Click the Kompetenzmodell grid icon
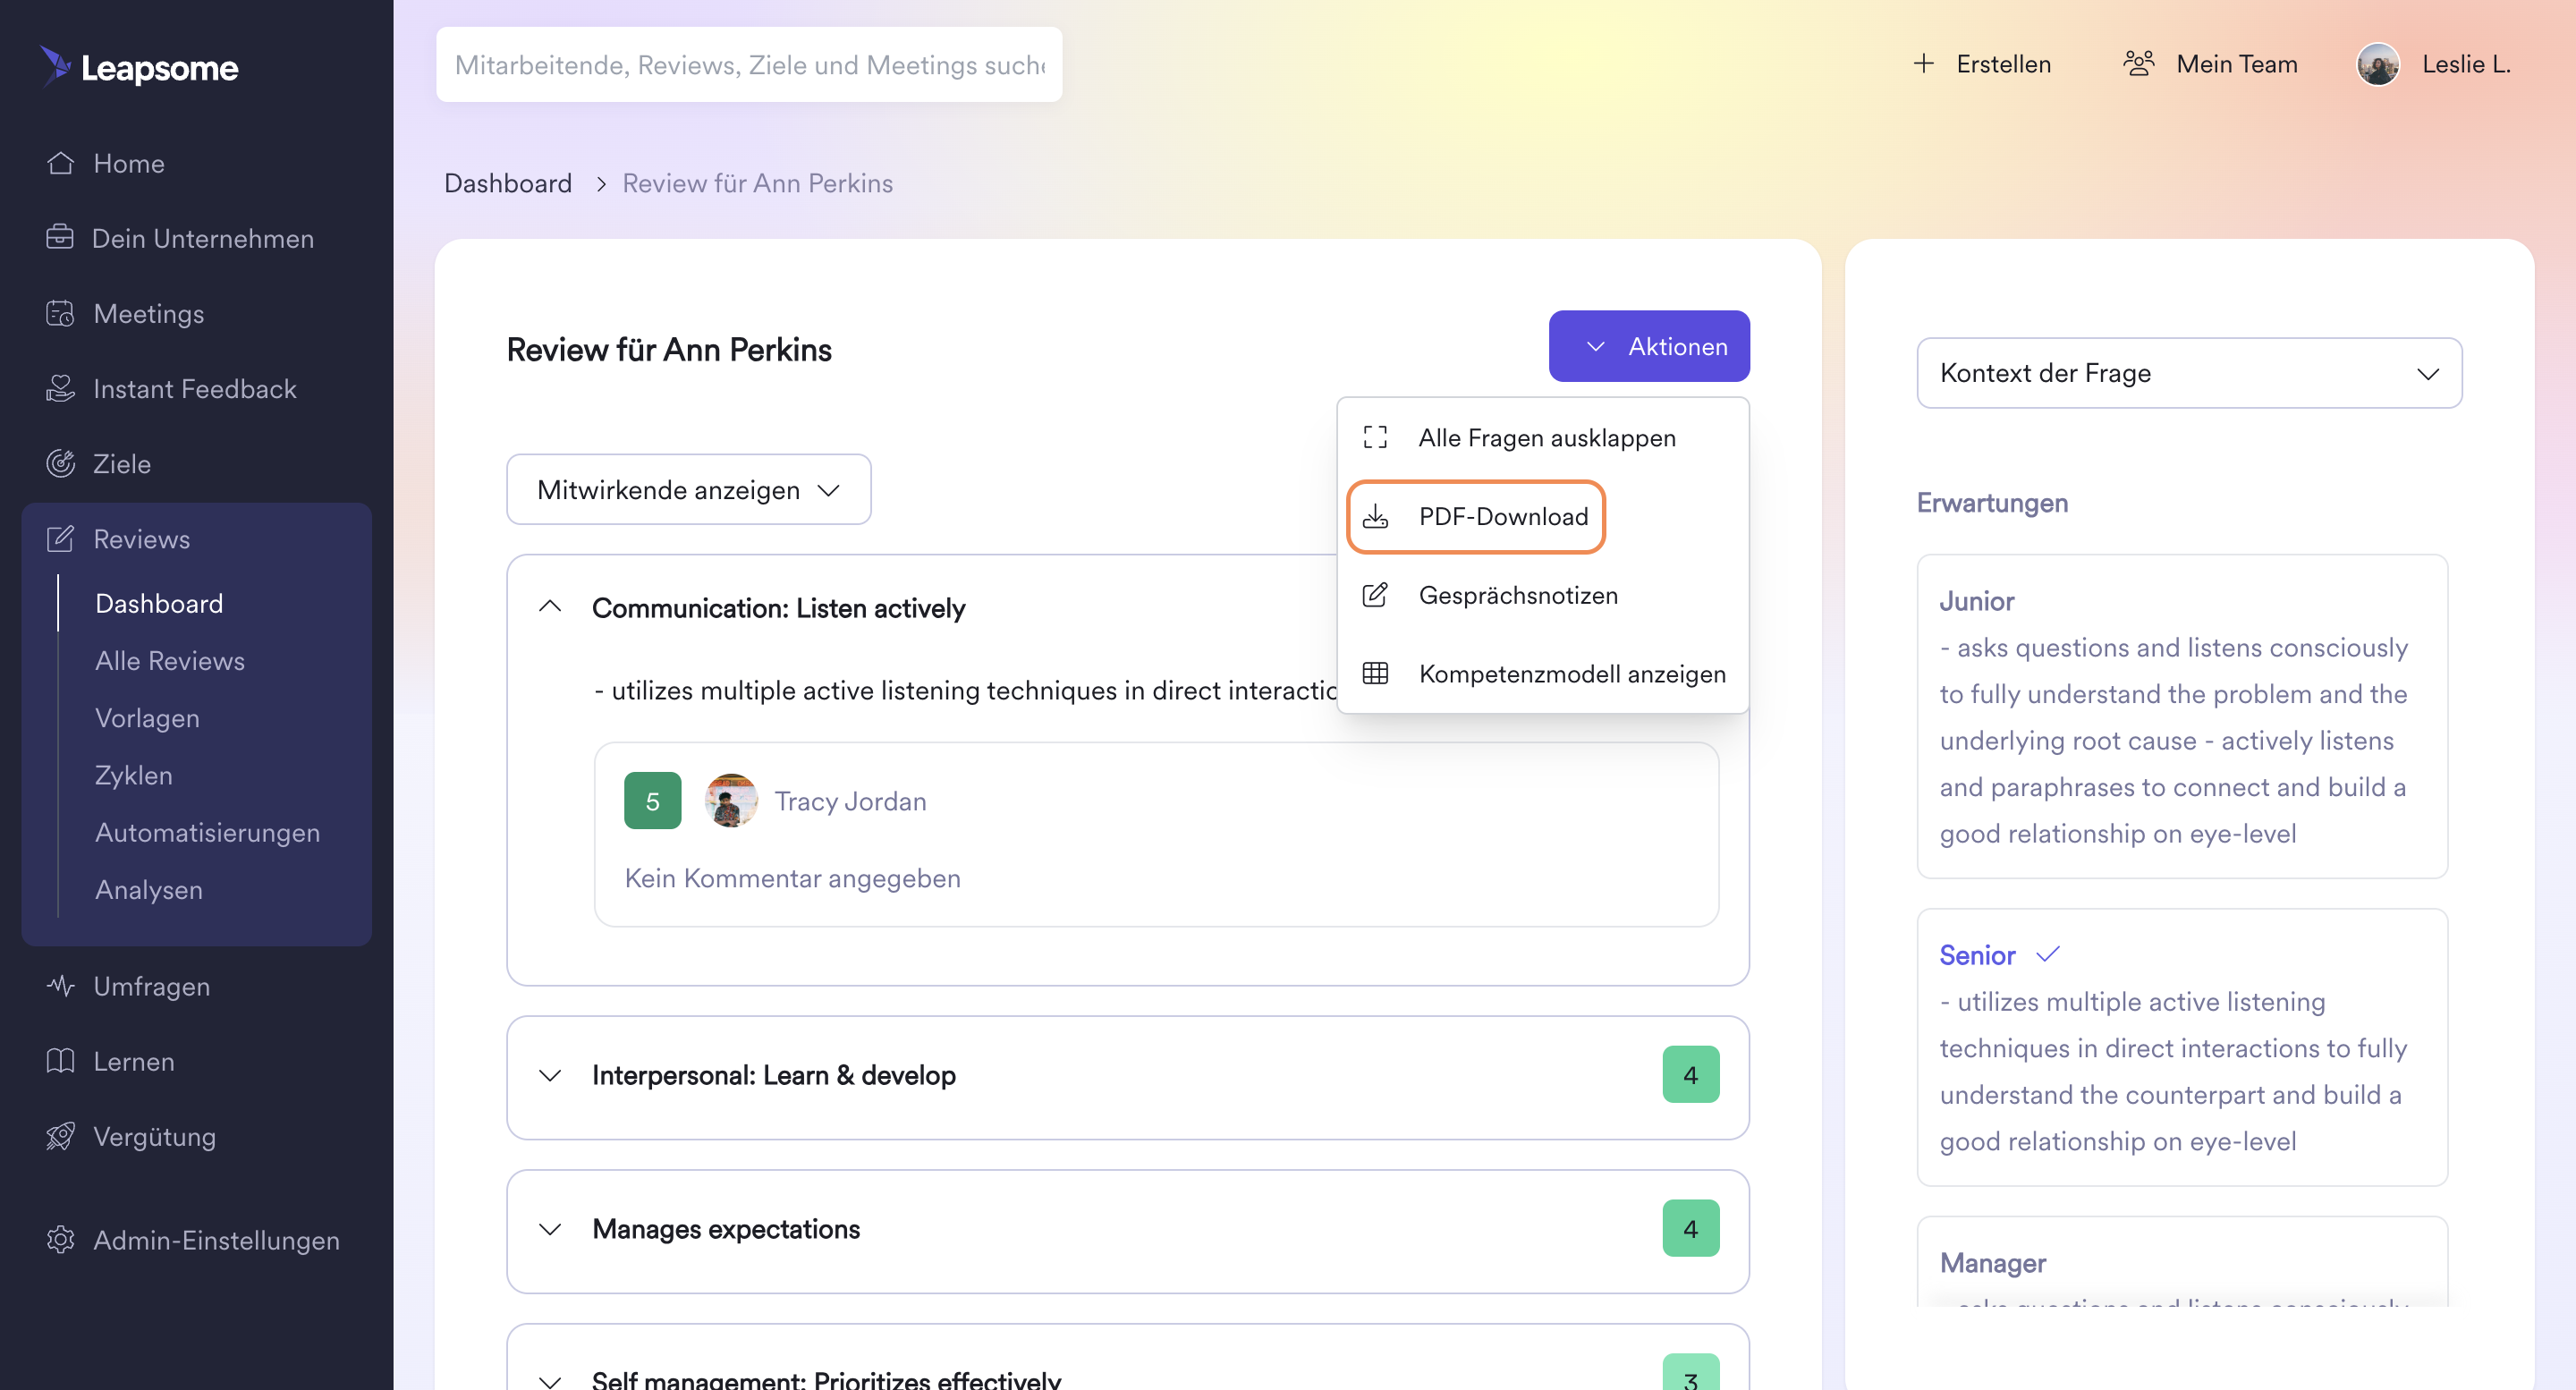This screenshot has width=2576, height=1390. 1375,673
